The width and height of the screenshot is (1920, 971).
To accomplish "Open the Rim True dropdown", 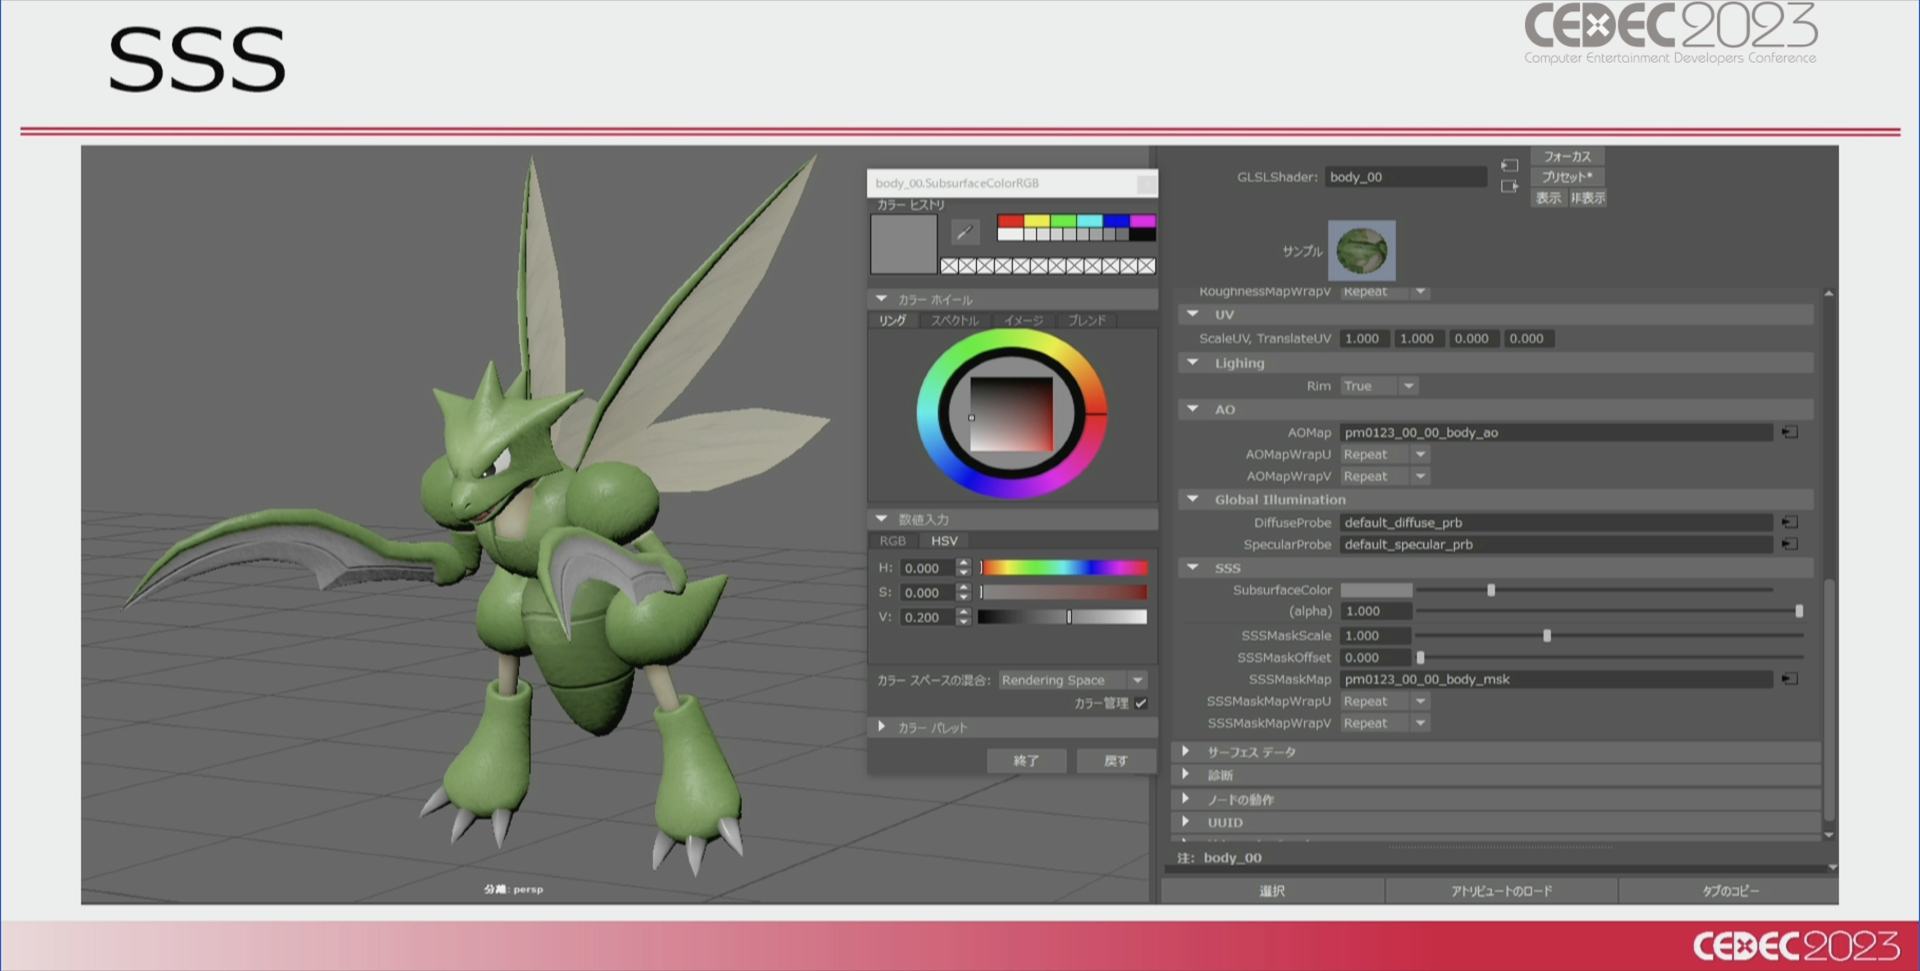I will [x=1408, y=386].
